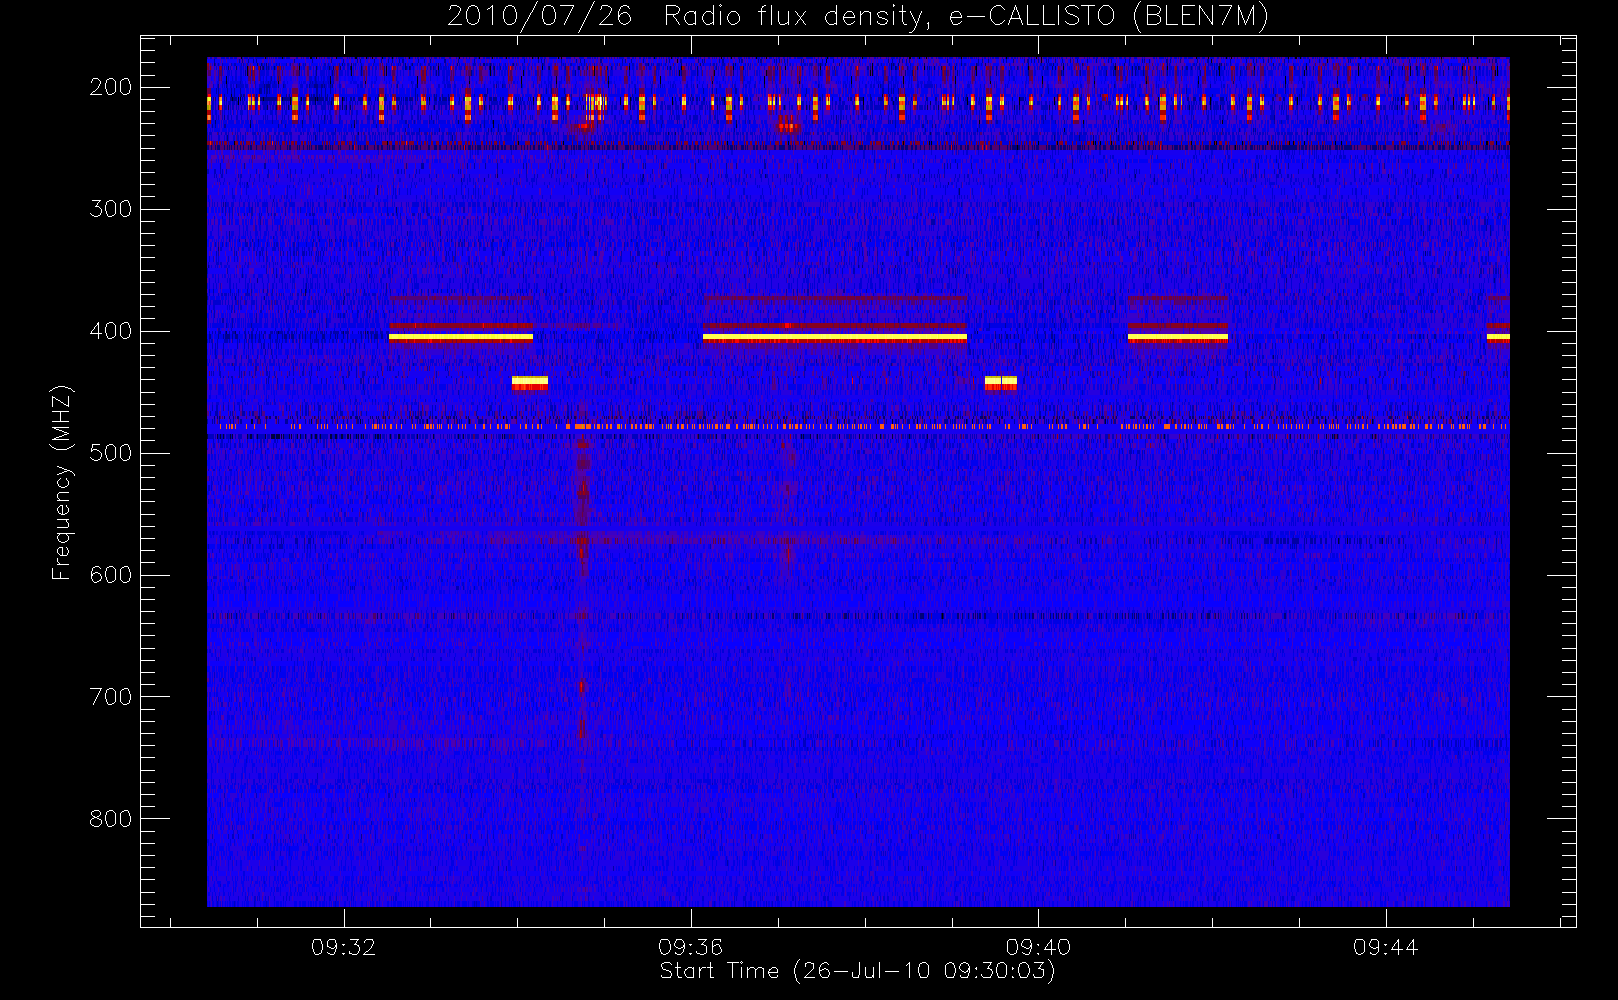This screenshot has height=1000, width=1618.
Task: Click the "700" frequency tick label
Action: coord(111,697)
